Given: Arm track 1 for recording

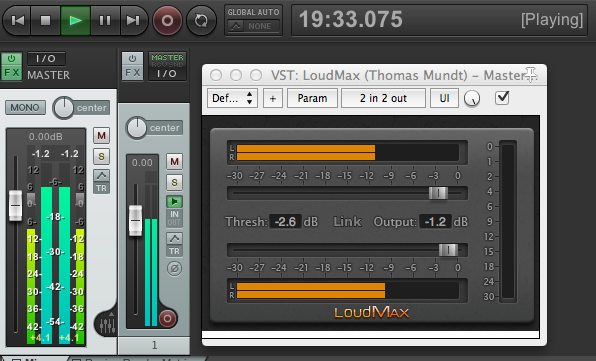Looking at the screenshot, I should tap(168, 318).
